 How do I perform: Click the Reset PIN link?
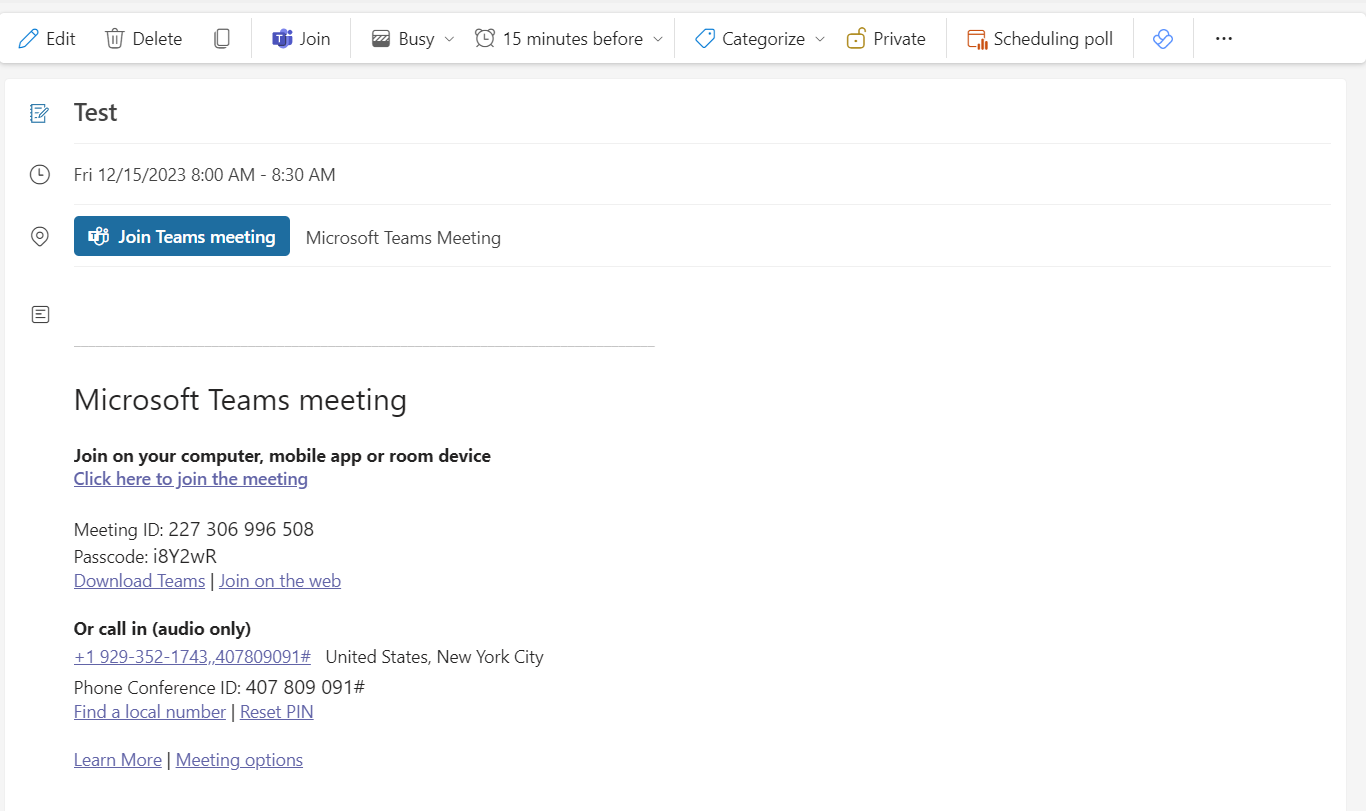coord(277,712)
